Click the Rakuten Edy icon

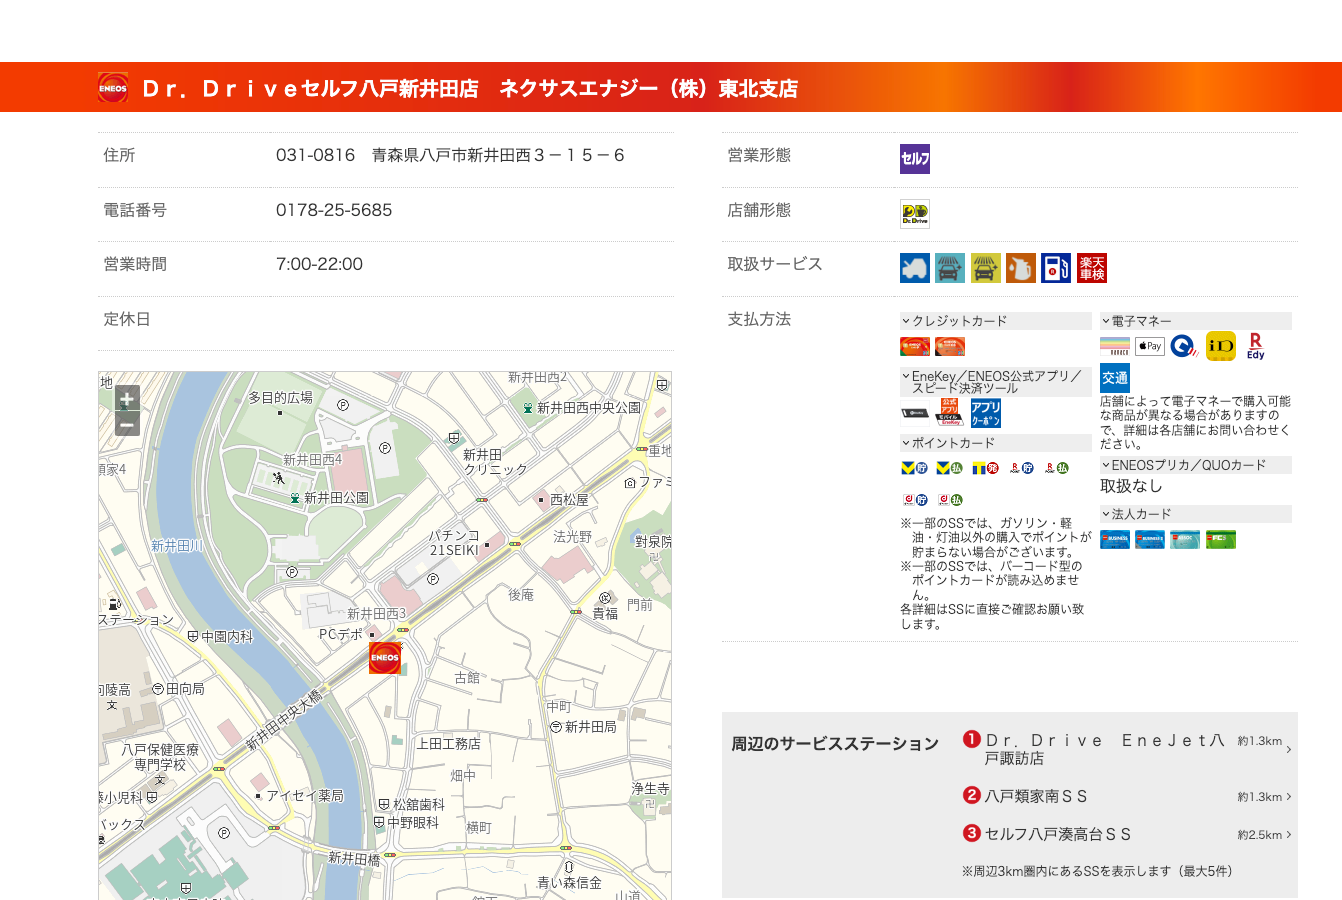click(x=1256, y=347)
